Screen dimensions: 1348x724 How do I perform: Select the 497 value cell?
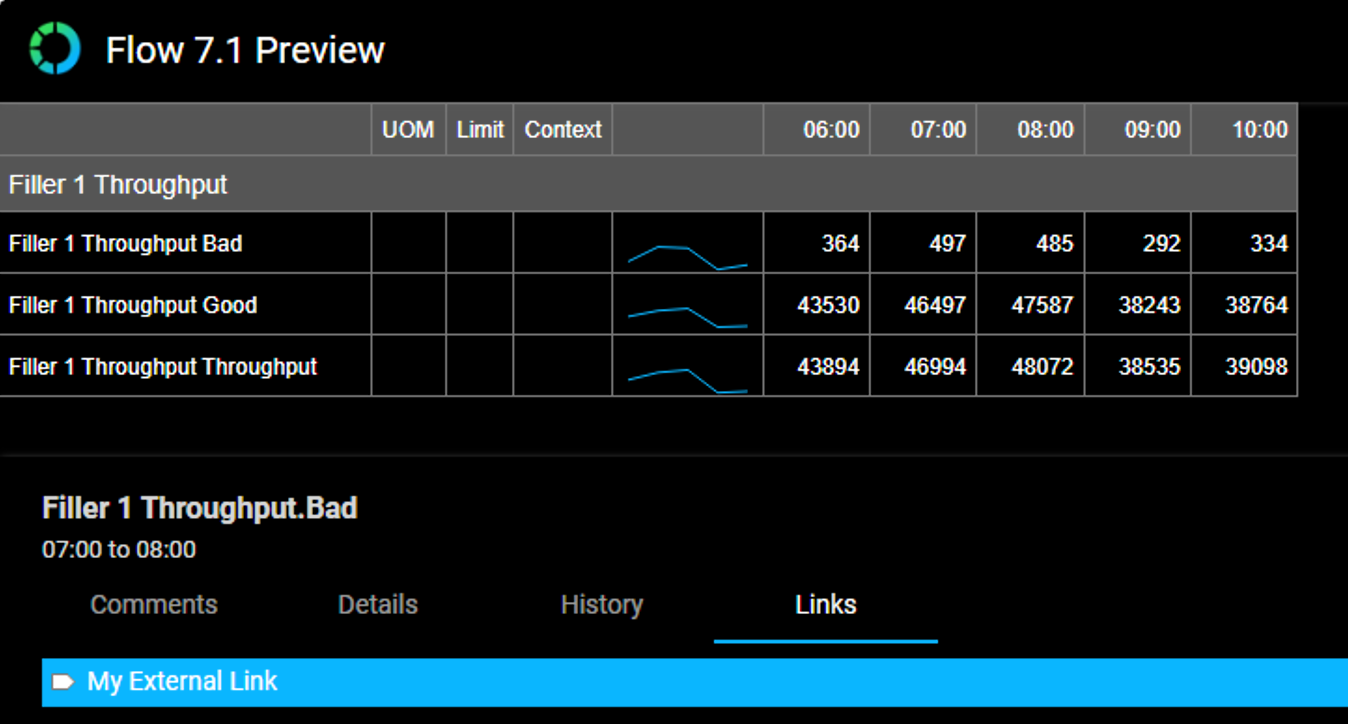click(x=923, y=243)
